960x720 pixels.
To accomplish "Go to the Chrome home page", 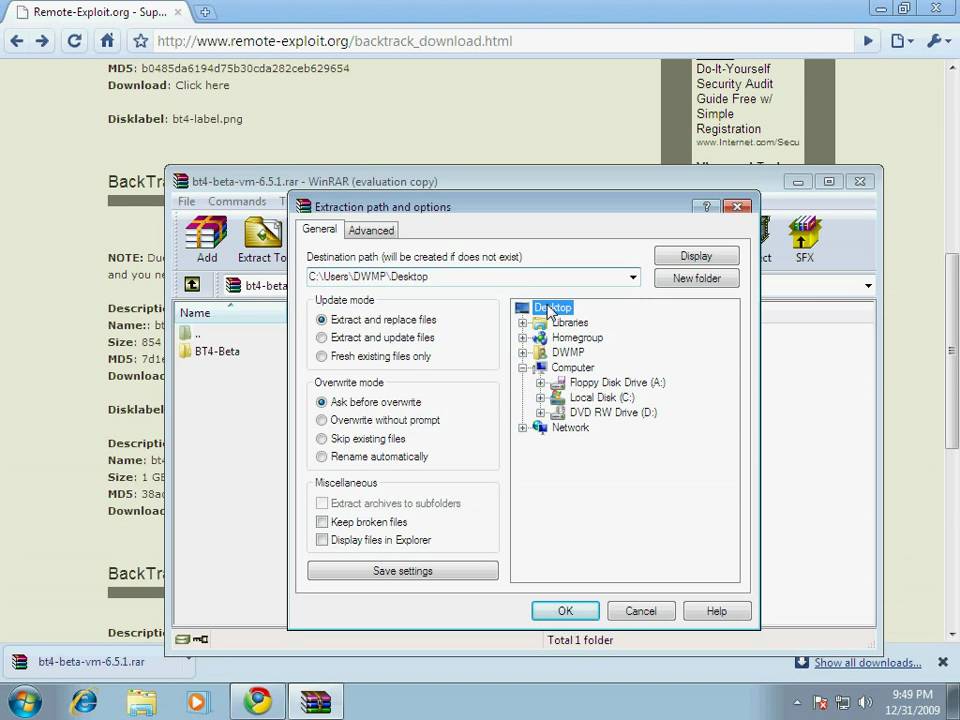I will (x=107, y=41).
